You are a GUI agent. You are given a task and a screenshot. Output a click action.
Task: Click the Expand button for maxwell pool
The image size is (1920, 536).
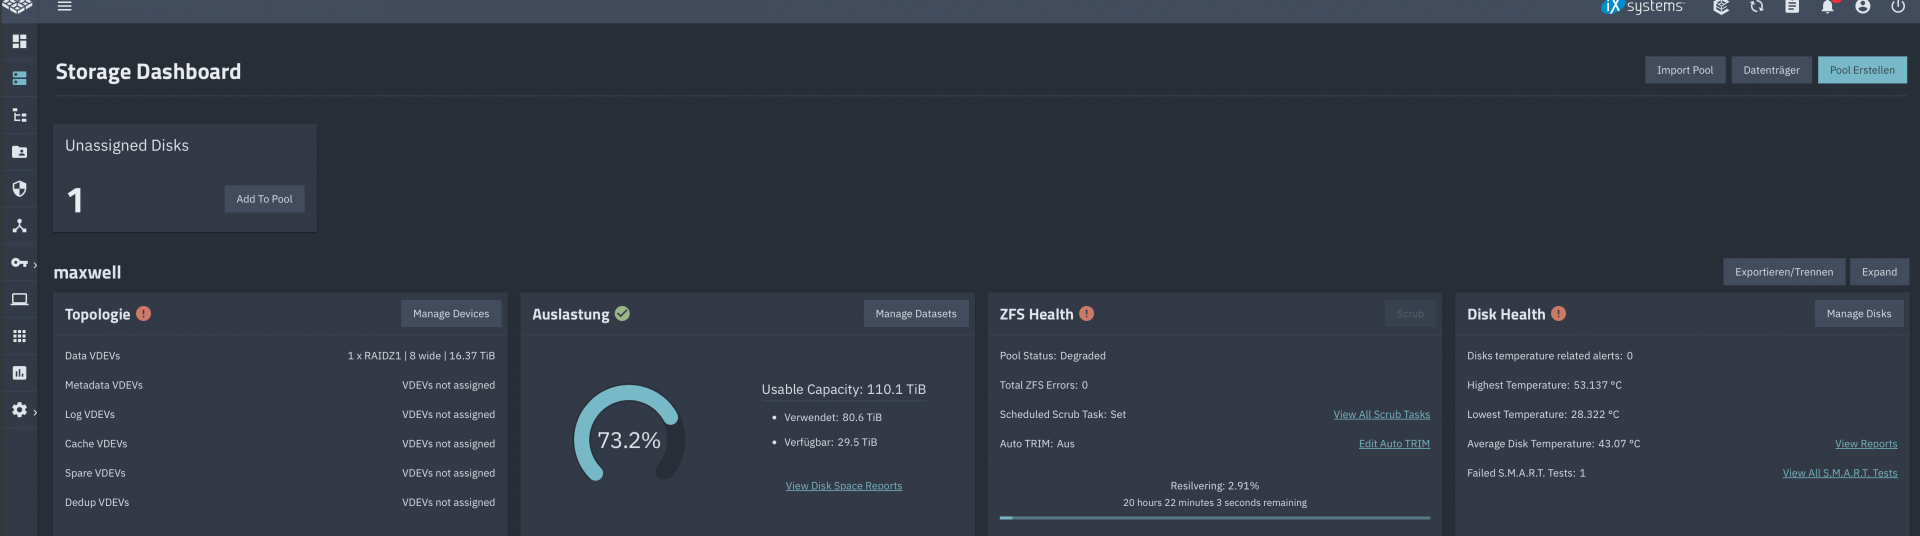pos(1879,272)
